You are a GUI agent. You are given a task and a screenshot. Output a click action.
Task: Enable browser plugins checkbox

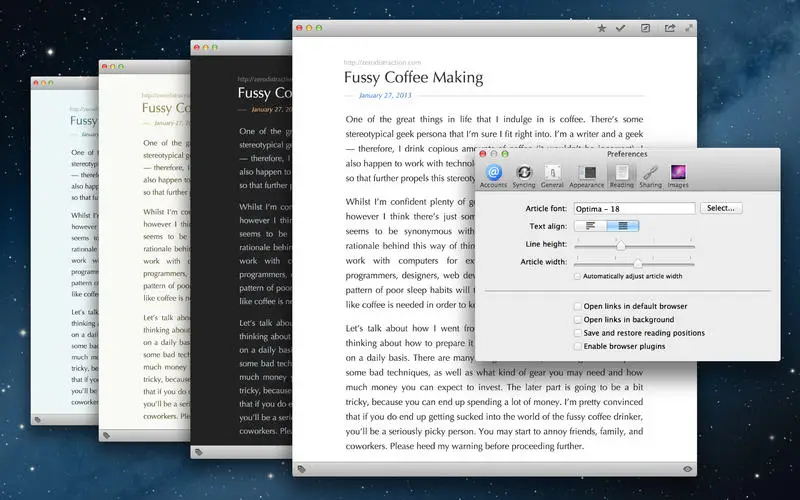point(578,346)
